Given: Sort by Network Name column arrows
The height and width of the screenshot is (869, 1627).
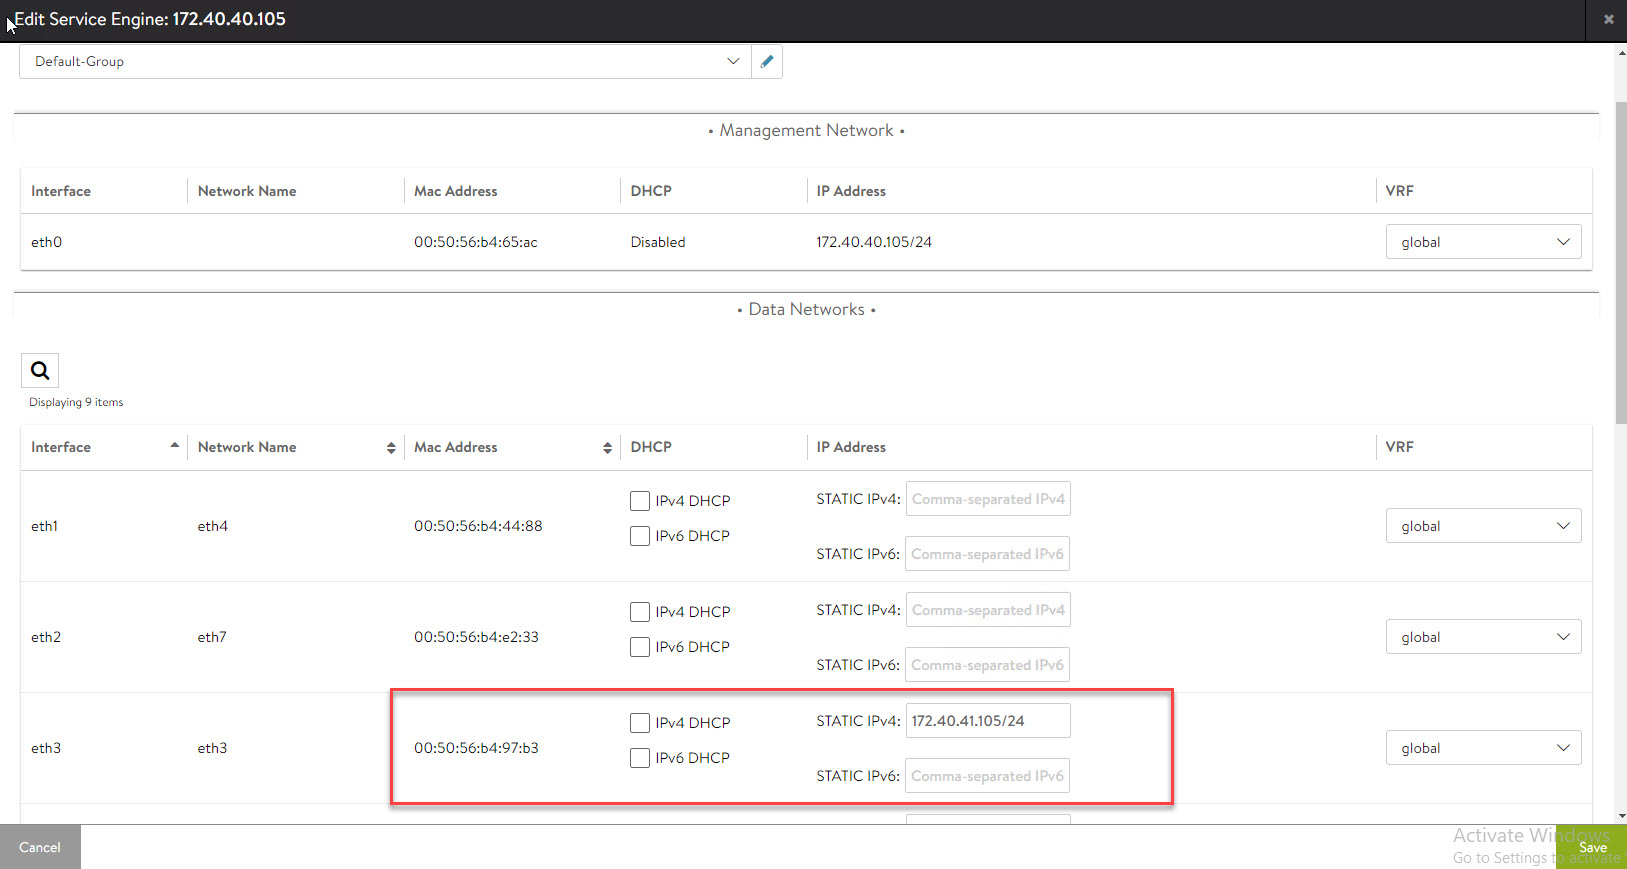Looking at the screenshot, I should [x=391, y=448].
